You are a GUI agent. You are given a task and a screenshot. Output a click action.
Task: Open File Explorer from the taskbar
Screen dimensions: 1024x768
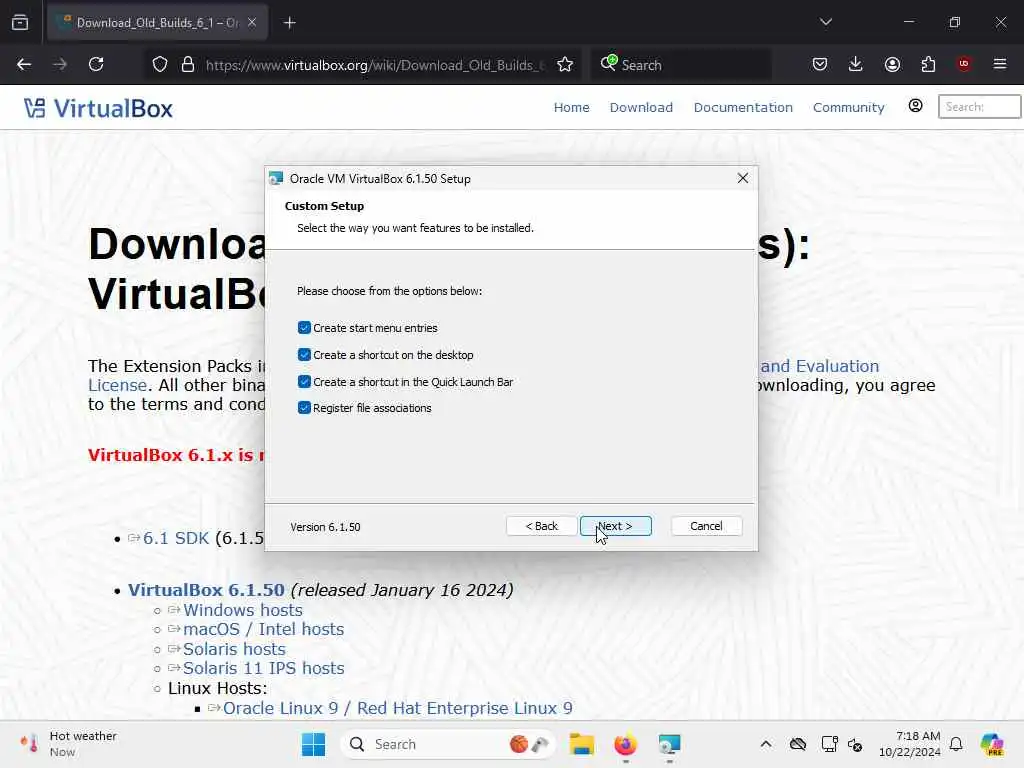[582, 744]
